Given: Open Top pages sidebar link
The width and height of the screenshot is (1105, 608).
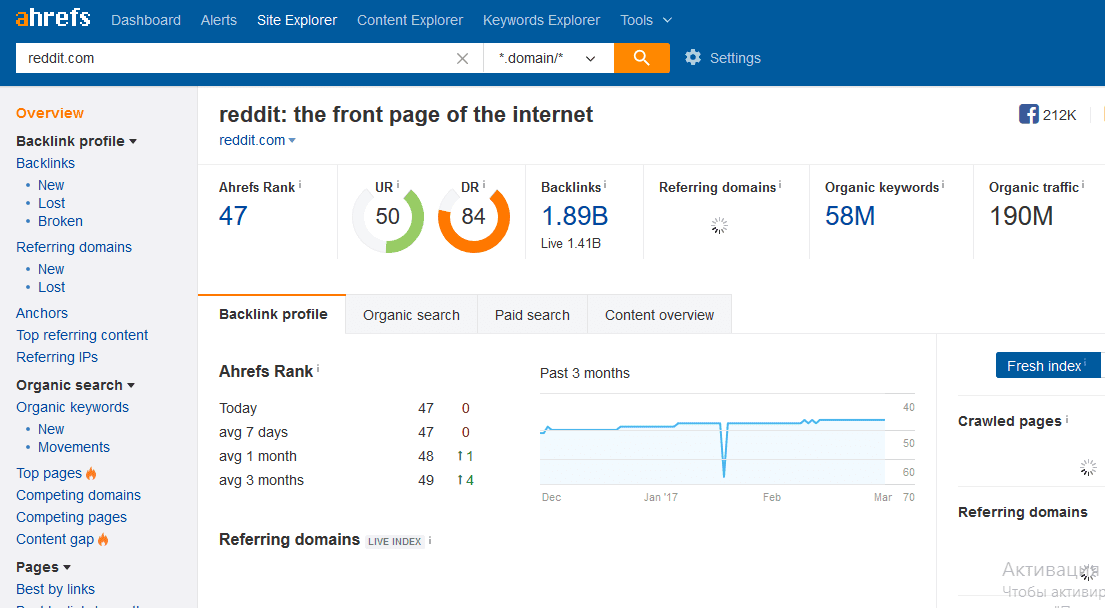Looking at the screenshot, I should 49,473.
